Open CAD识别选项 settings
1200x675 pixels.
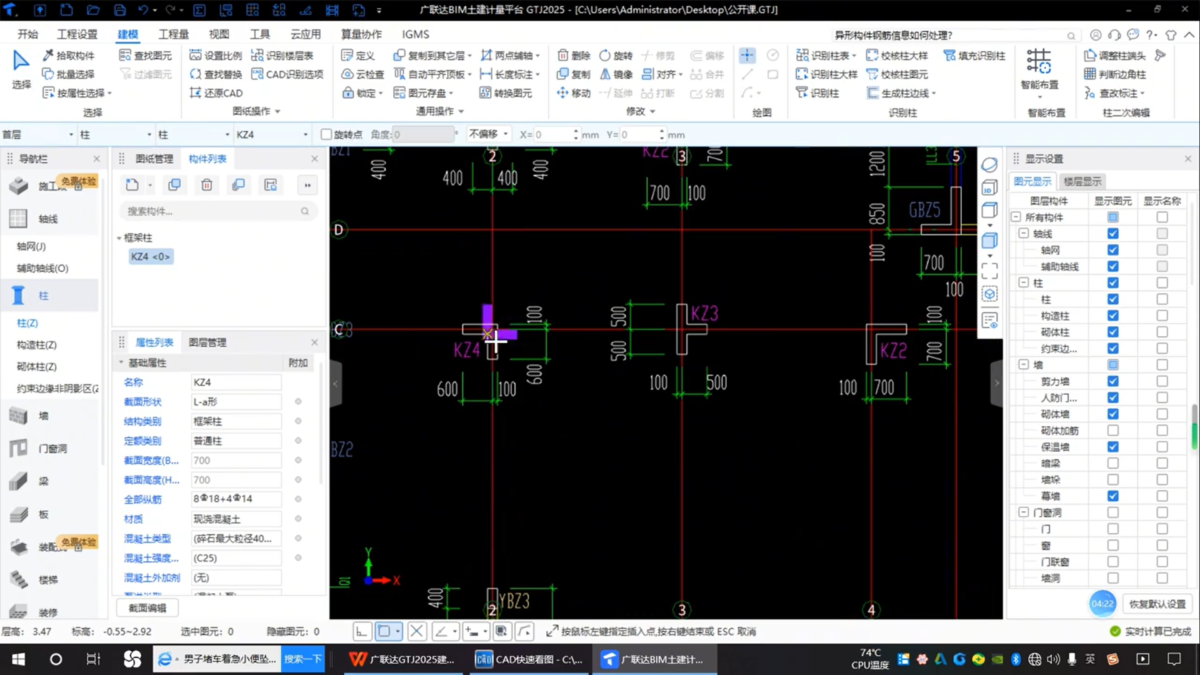coord(287,74)
